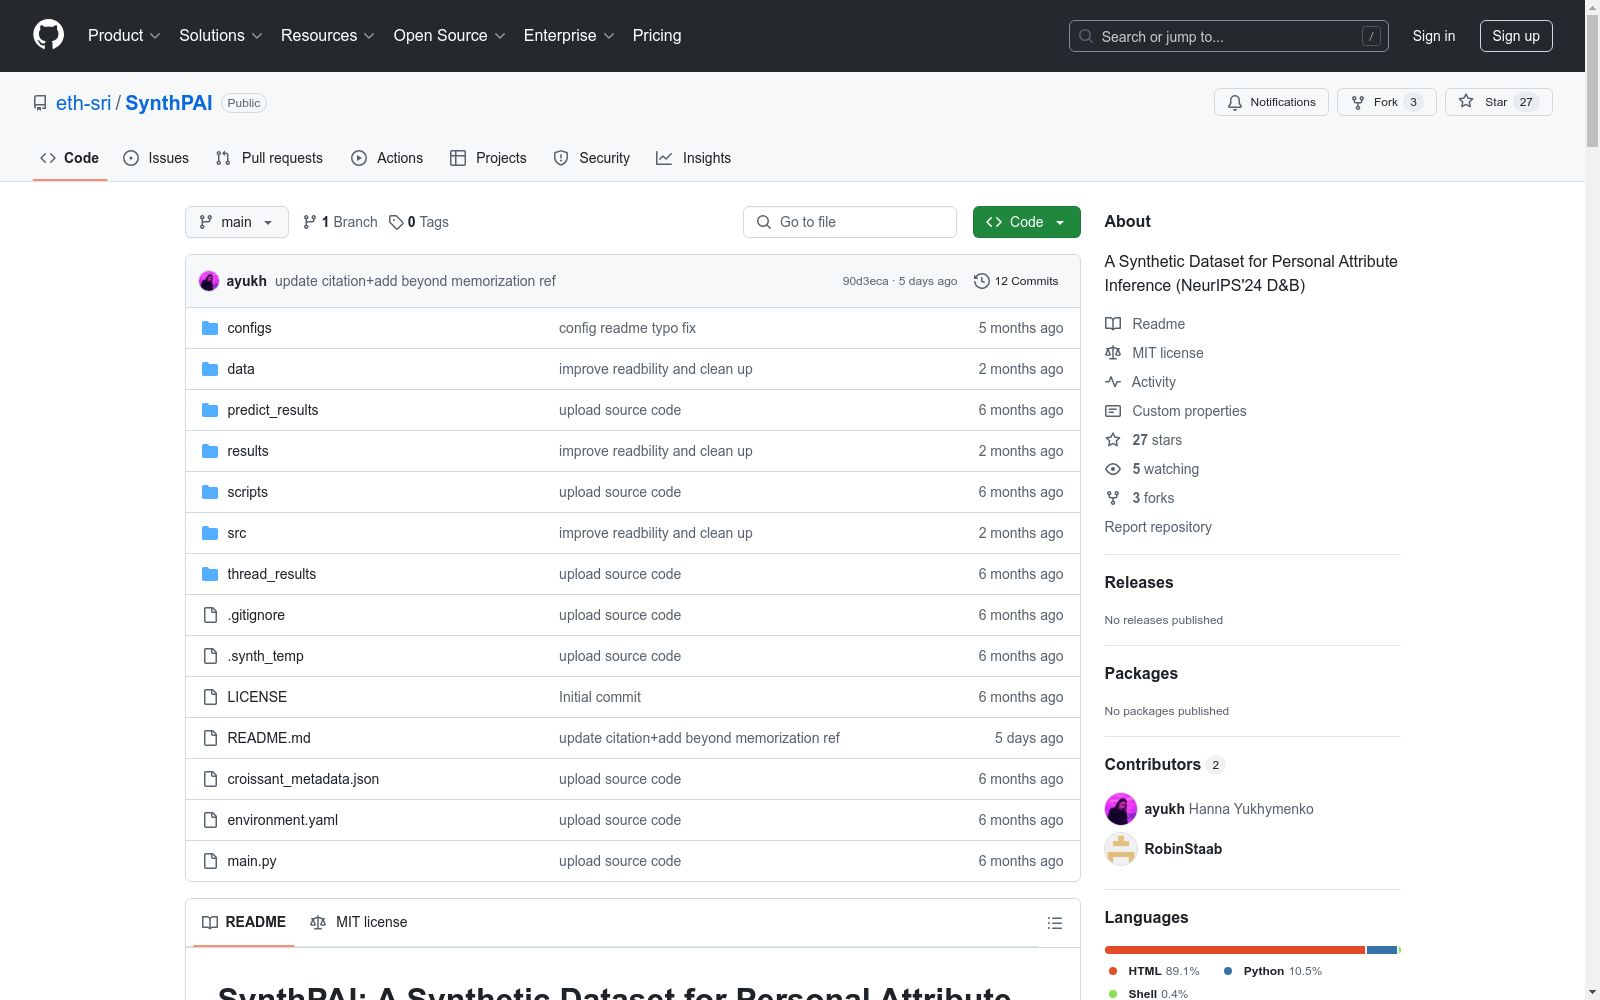
Task: Expand the Product menu
Action: click(124, 36)
